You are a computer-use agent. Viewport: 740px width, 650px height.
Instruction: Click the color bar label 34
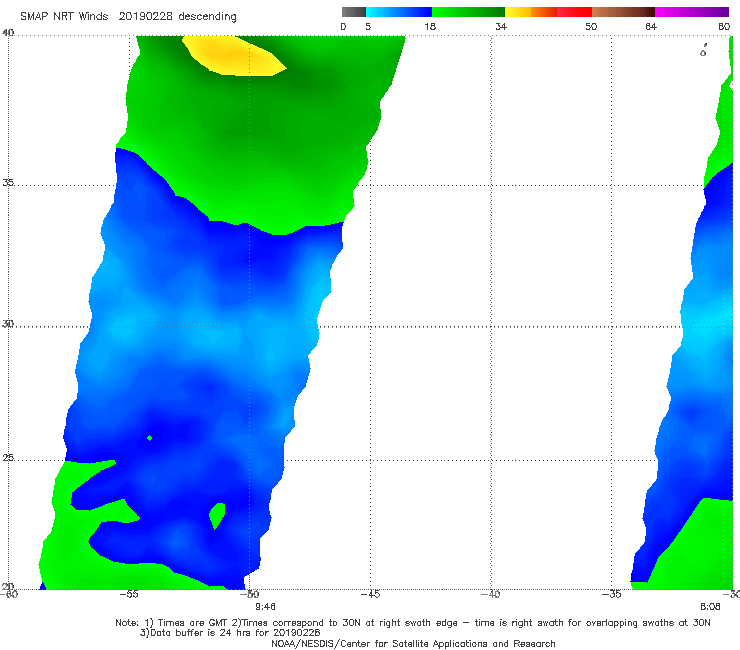pos(501,26)
